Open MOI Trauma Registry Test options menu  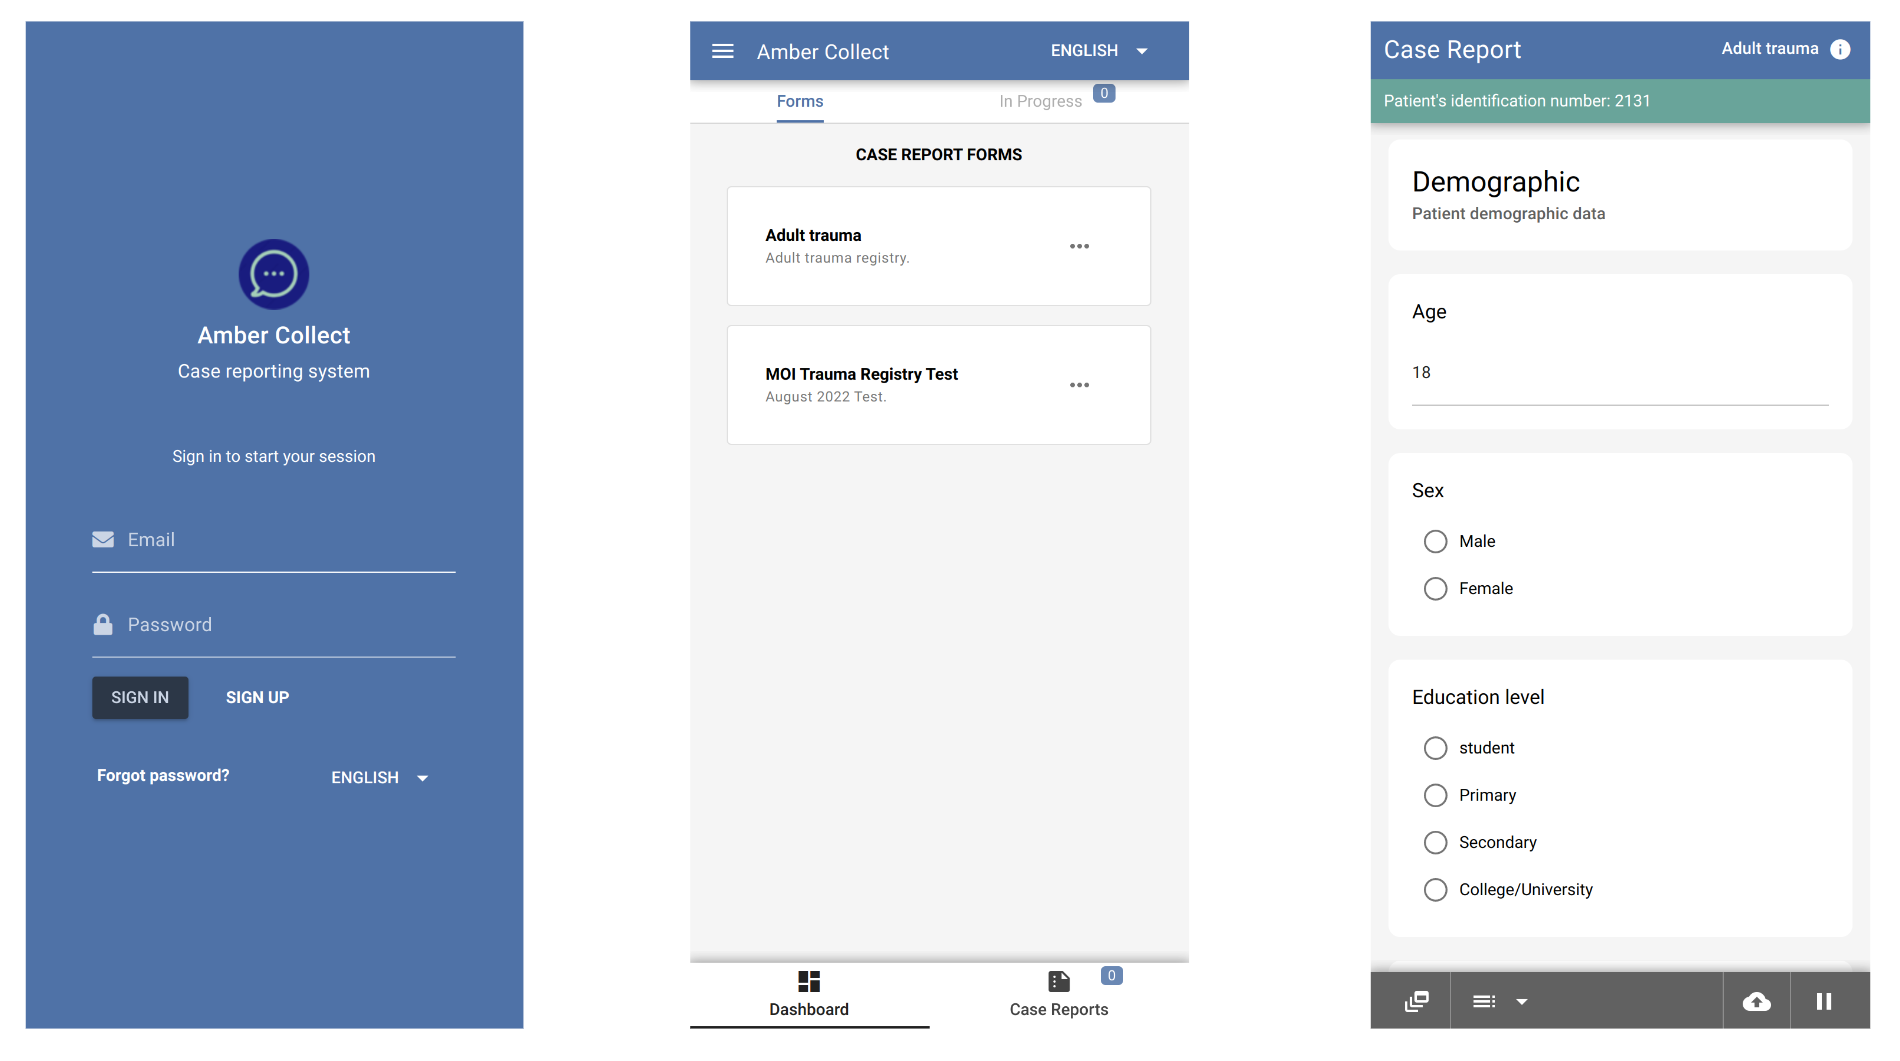tap(1079, 385)
